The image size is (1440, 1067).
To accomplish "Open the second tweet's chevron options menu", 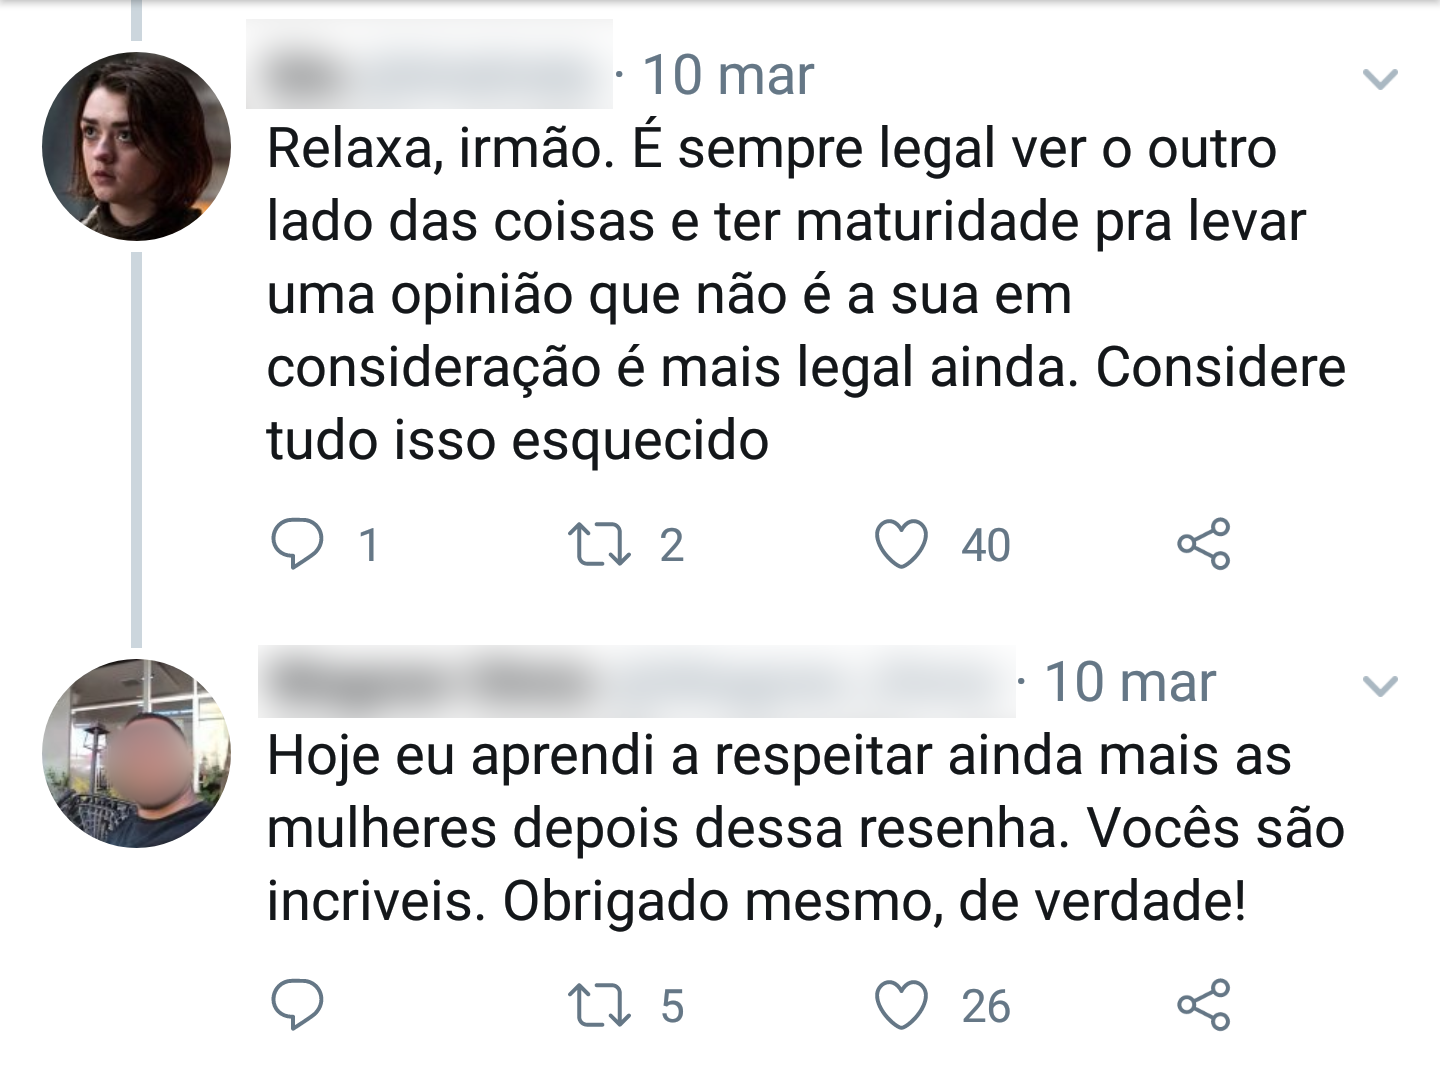I will click(1380, 686).
